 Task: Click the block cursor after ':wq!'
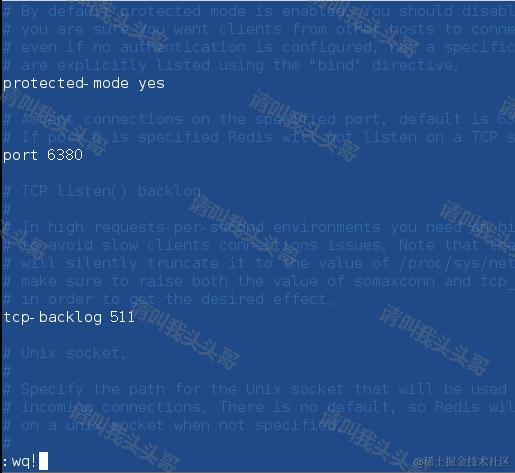(43, 461)
